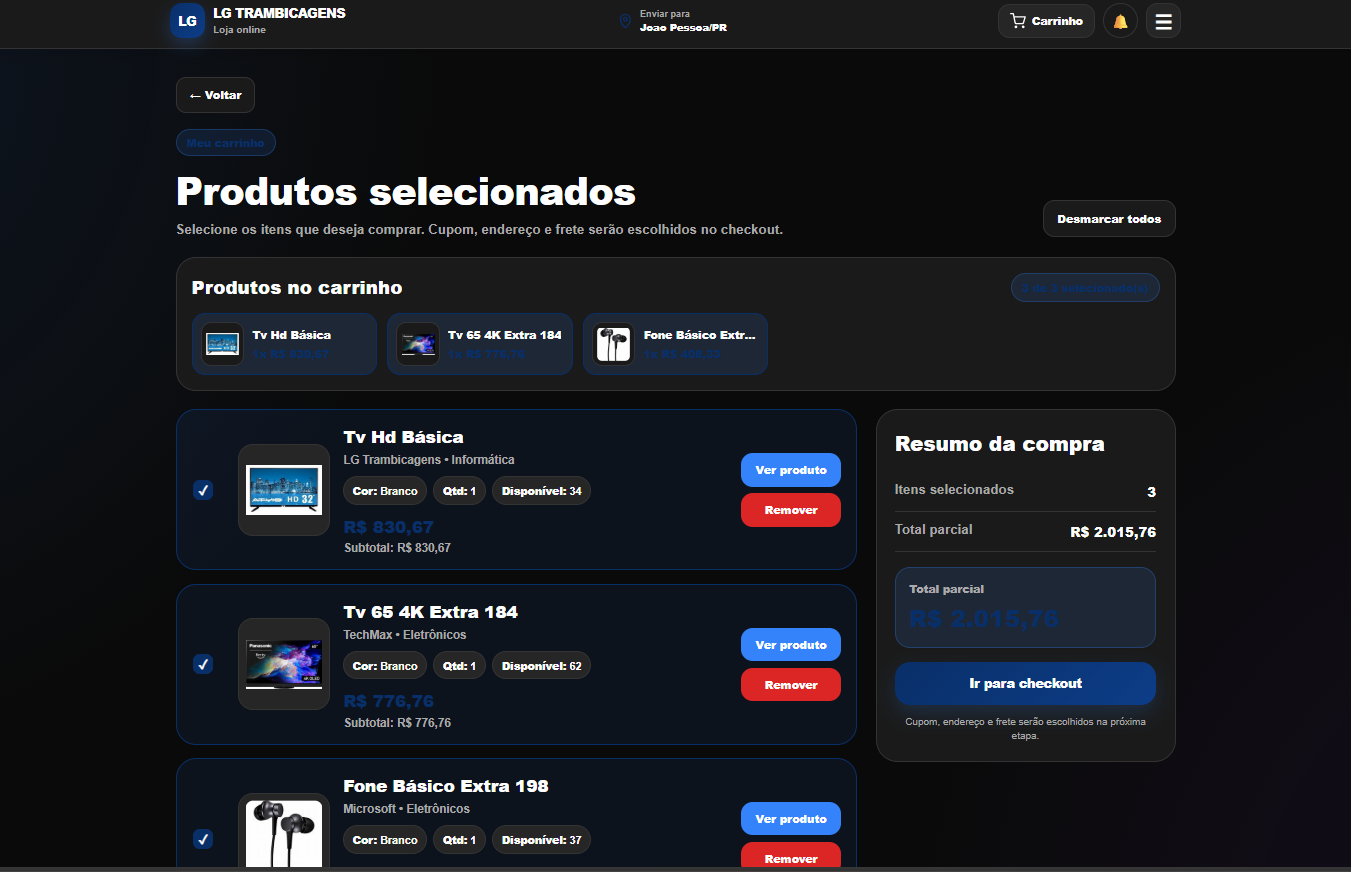Screen dimensions: 1351x872
Task: Uncheck the Tv 65 4K Extra 184 checkbox
Action: [x=203, y=664]
